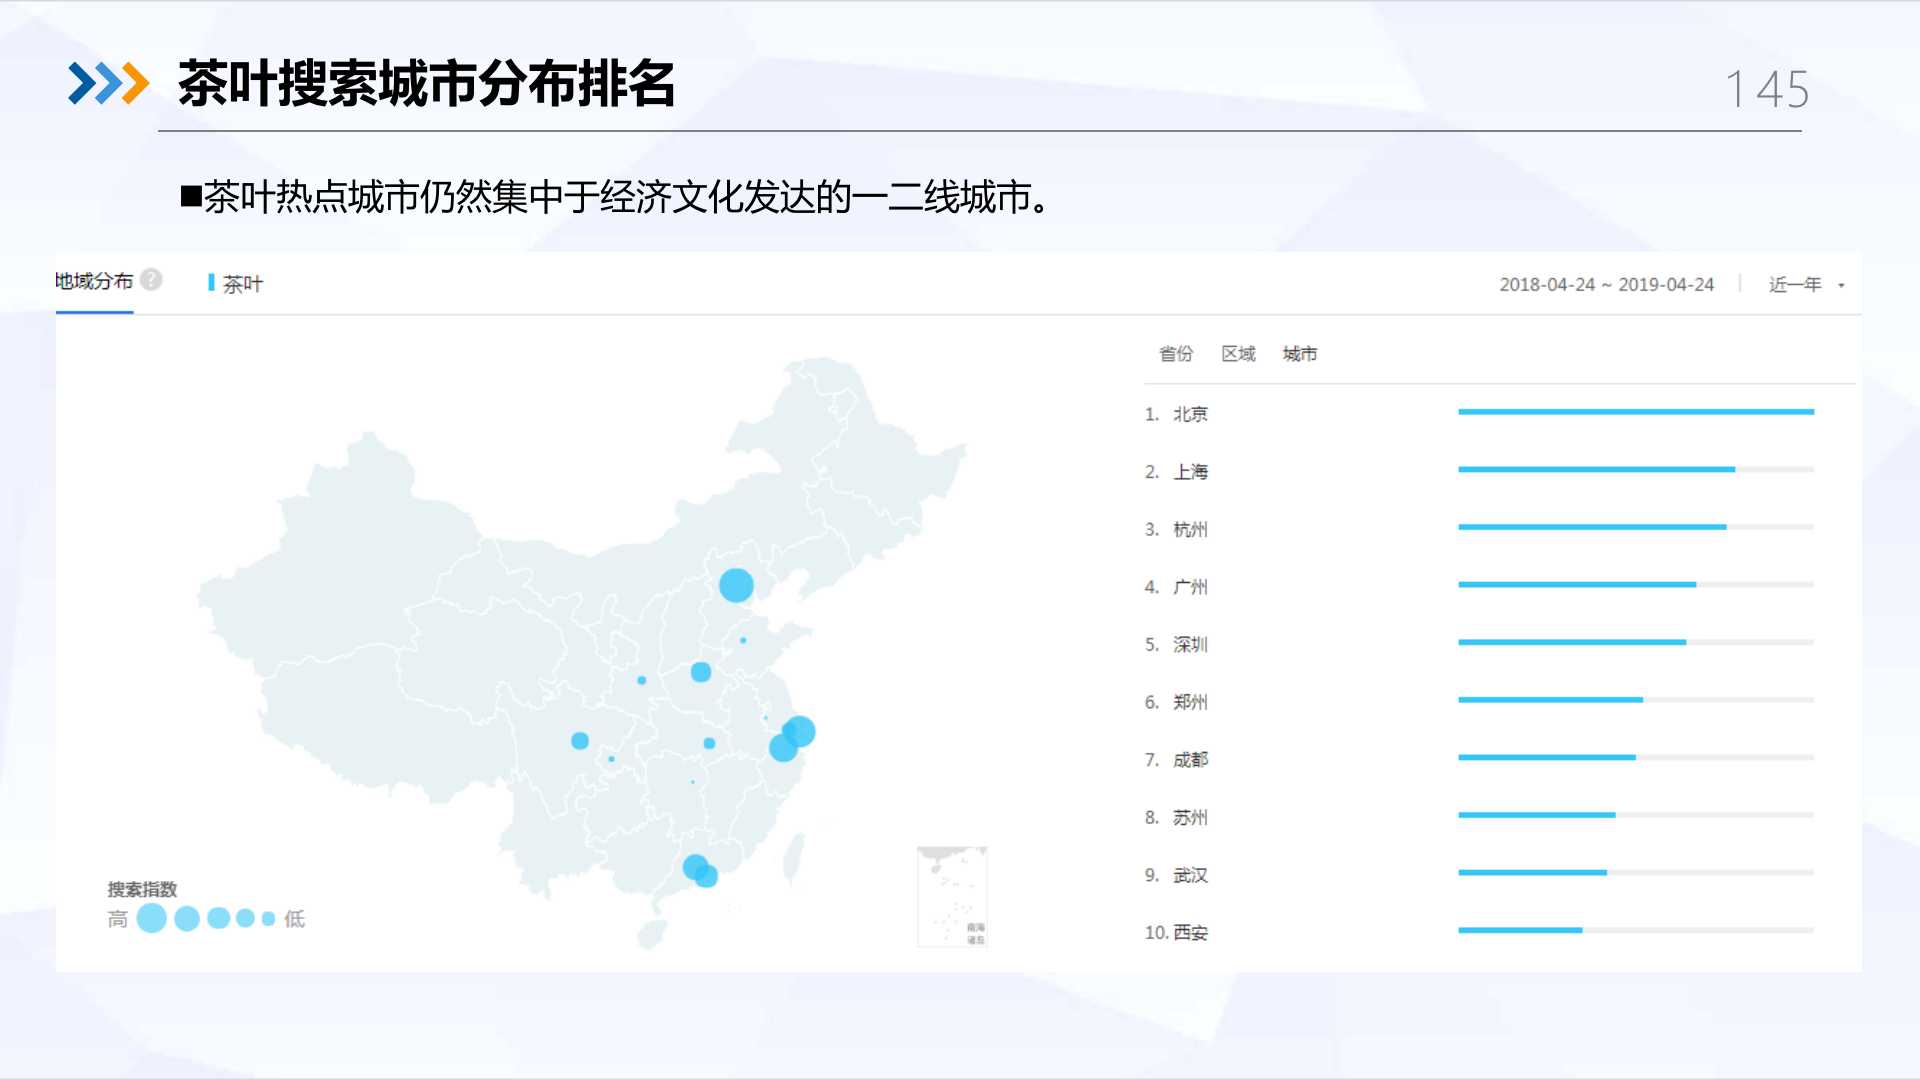Click the largest 高 legend circle
Screen dimensions: 1920x1080
coord(151,918)
